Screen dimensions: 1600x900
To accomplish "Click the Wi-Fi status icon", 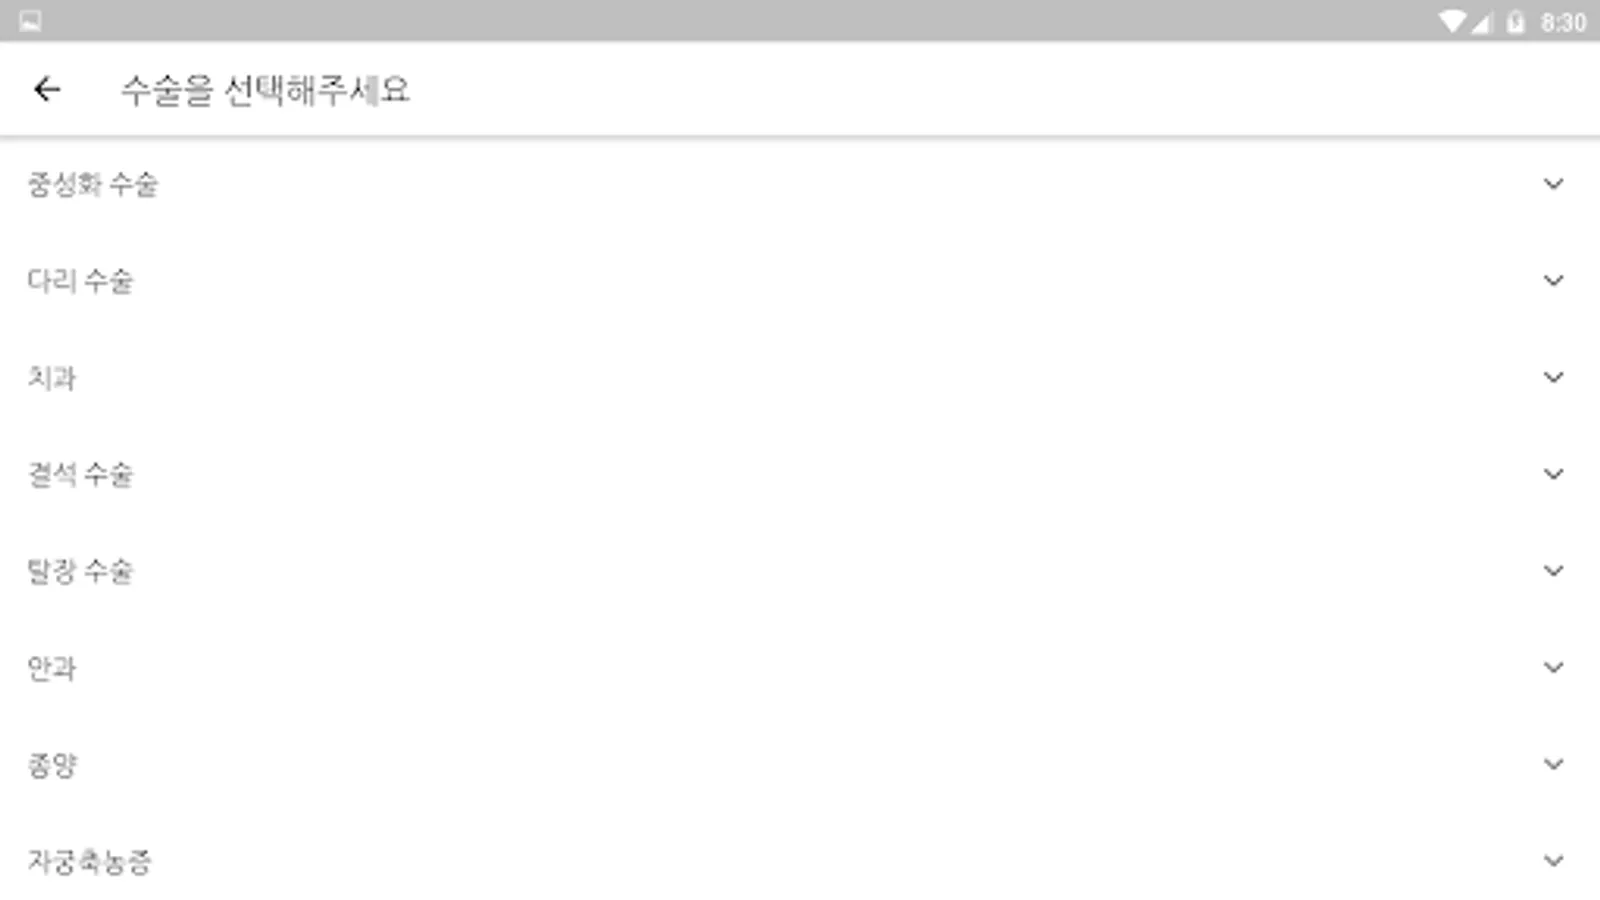I will [1451, 21].
